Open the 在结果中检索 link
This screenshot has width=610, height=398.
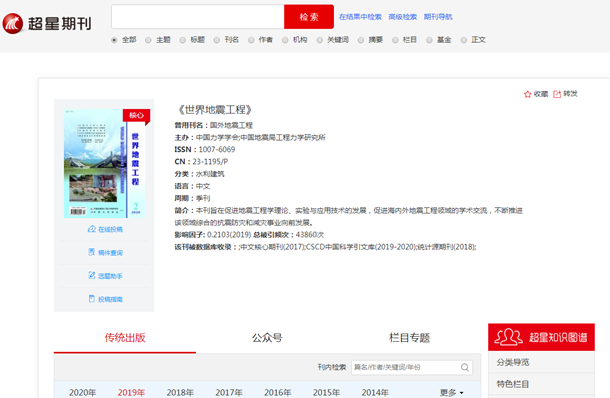(360, 17)
